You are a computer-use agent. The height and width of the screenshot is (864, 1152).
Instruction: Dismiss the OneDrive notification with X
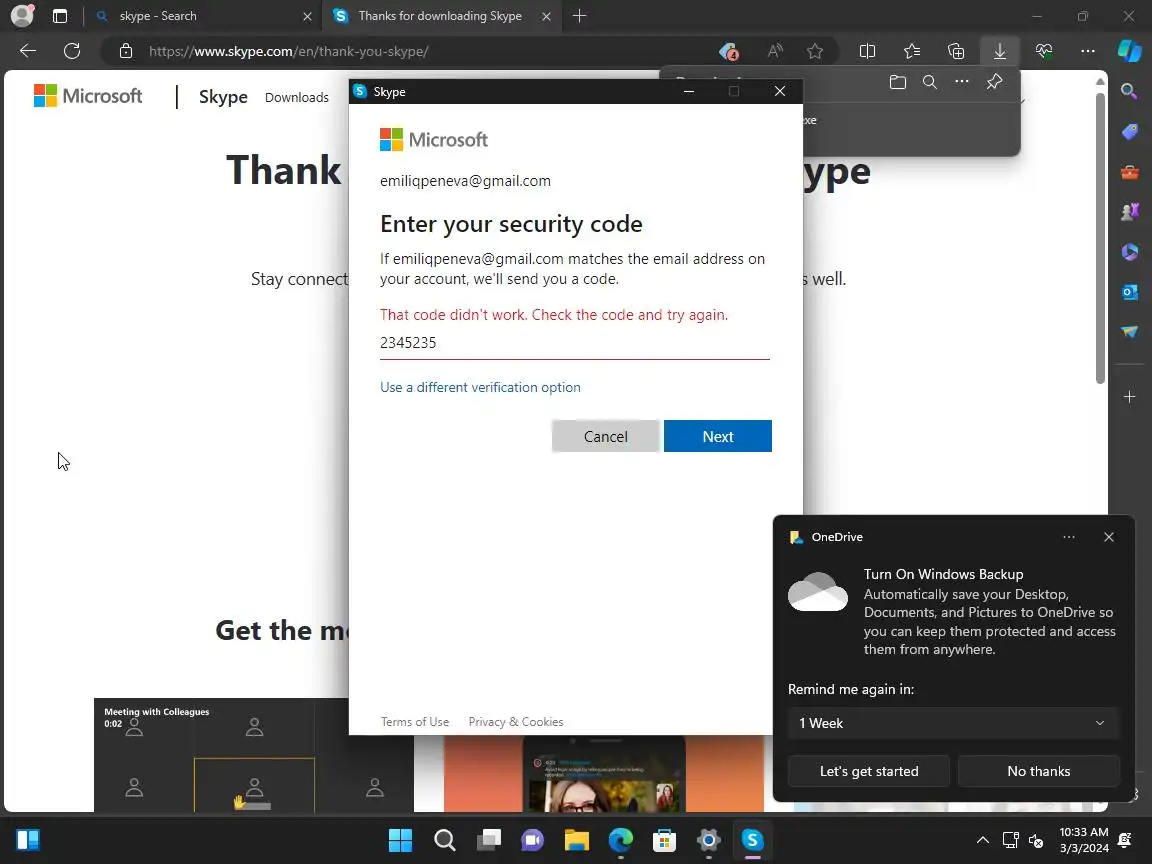1109,537
